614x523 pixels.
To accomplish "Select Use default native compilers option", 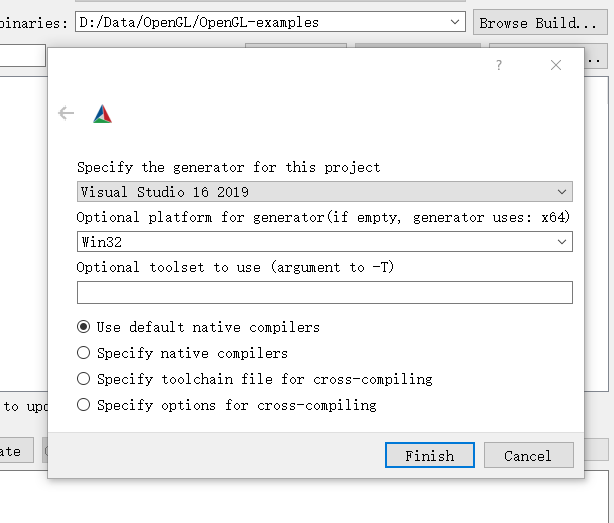I will 84,327.
